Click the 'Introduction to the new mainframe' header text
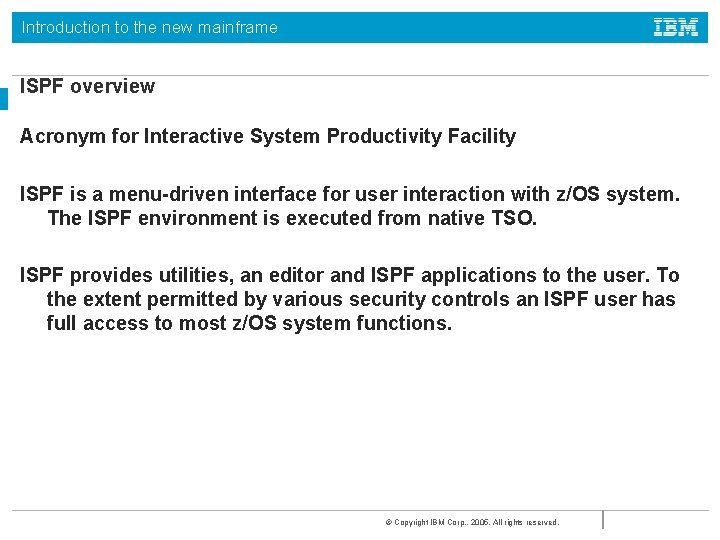 [150, 28]
